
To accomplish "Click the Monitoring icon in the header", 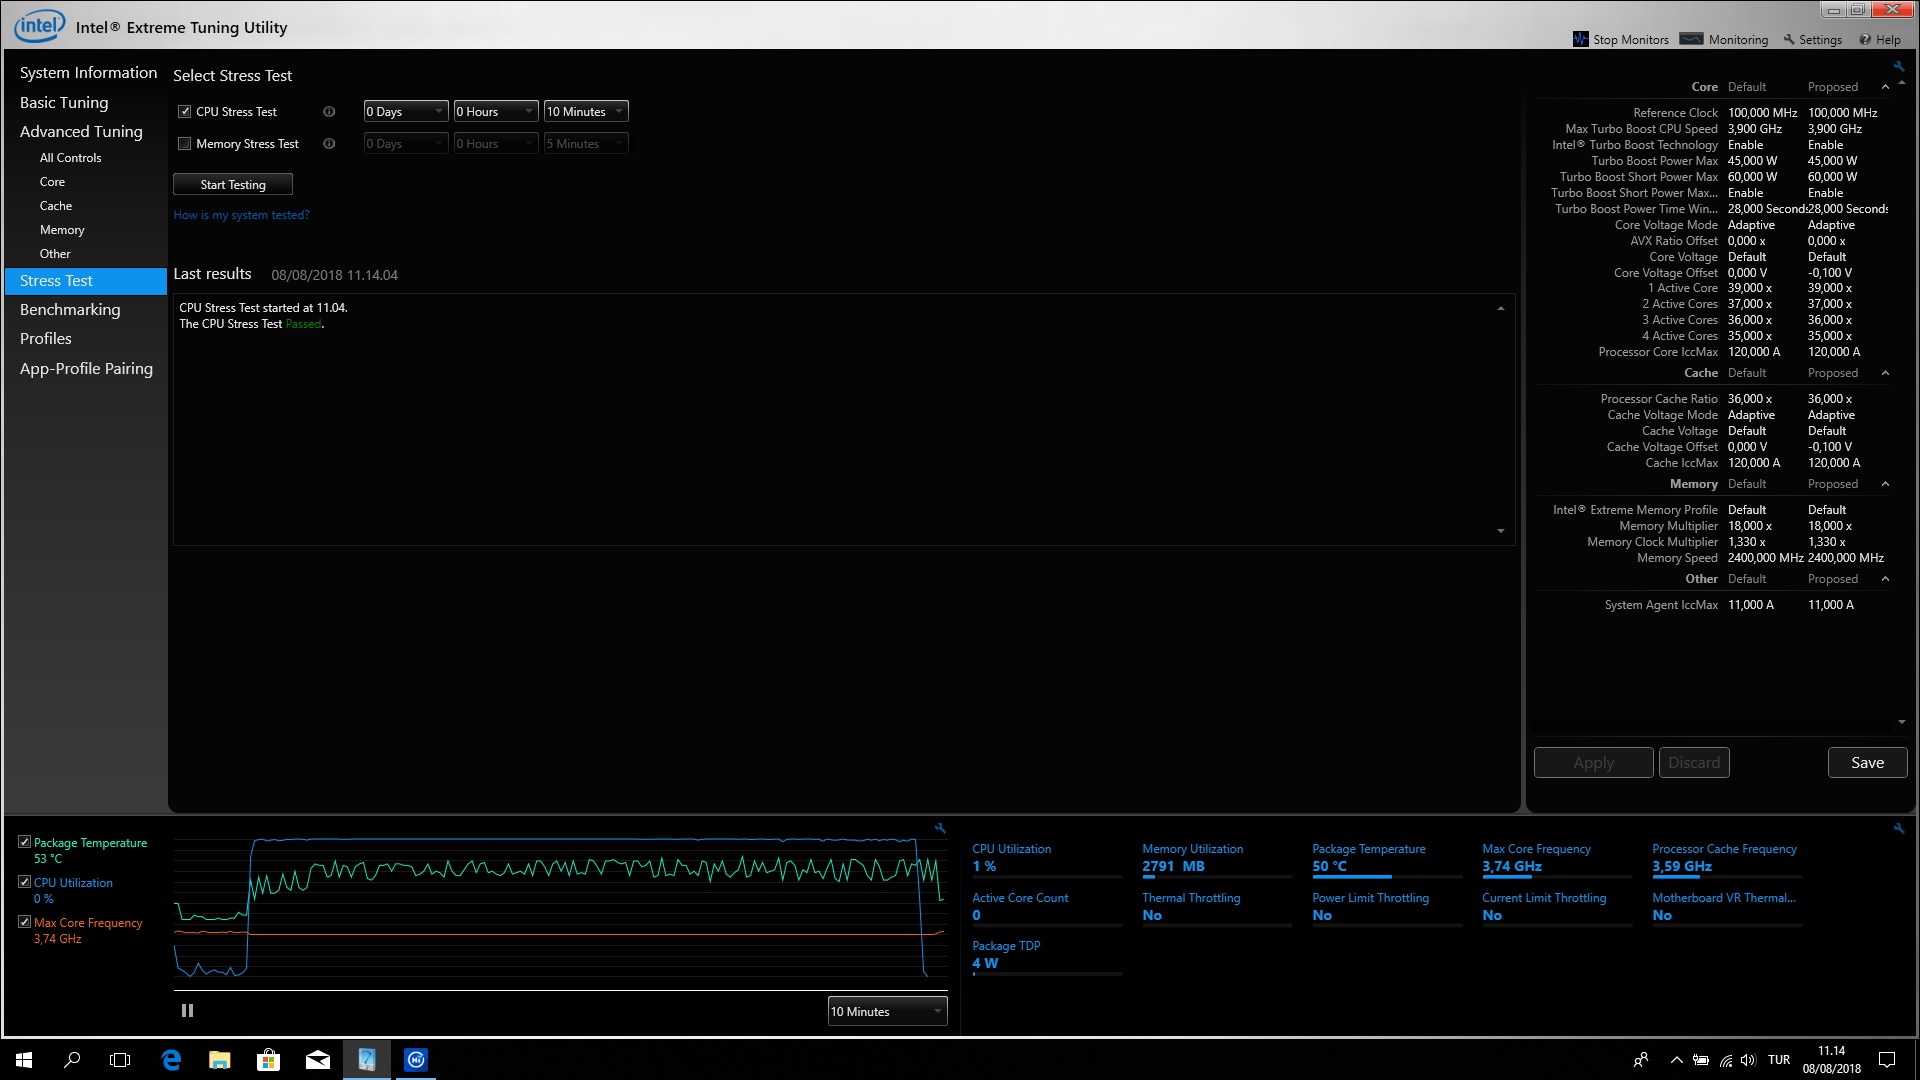I will pos(1691,40).
